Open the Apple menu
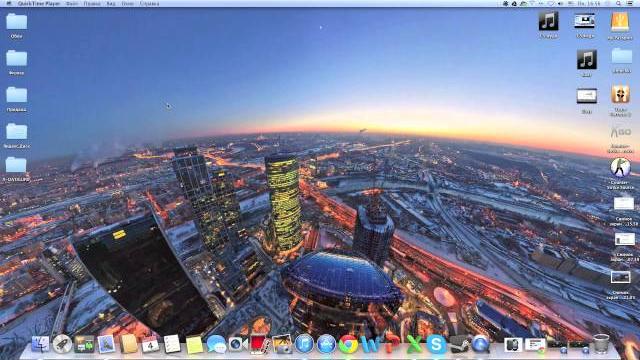Screen dimensions: 640x360 pyautogui.click(x=9, y=3)
